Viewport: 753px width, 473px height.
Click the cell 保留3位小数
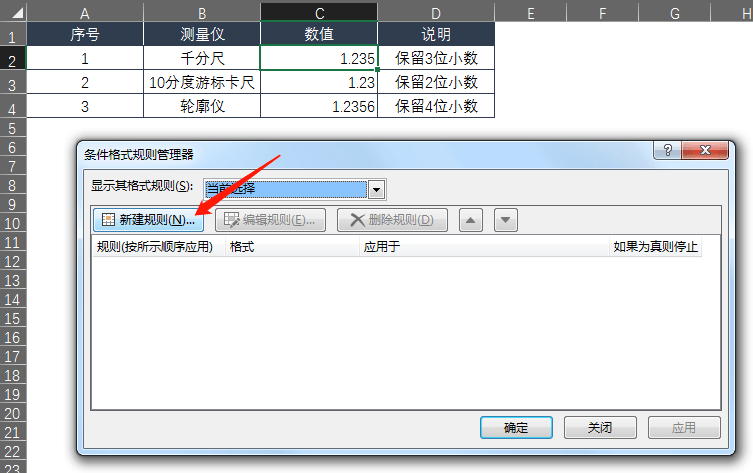pos(436,58)
